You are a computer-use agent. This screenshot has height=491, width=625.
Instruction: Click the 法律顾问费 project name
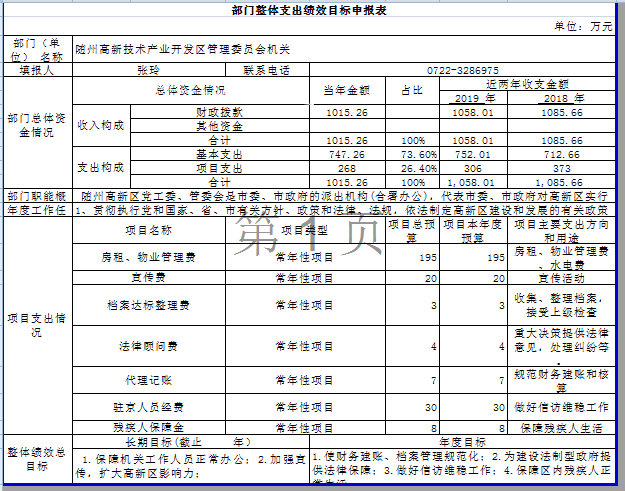pos(149,346)
